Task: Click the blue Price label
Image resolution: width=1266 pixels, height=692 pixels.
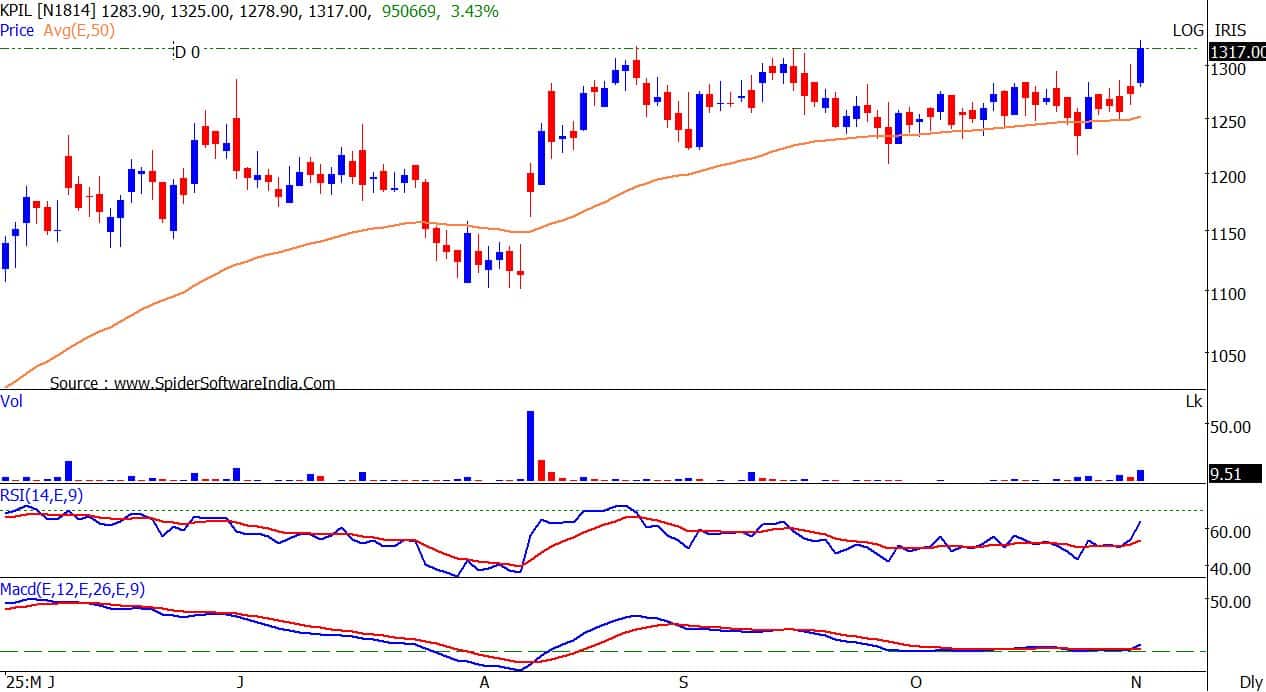Action: pos(17,30)
